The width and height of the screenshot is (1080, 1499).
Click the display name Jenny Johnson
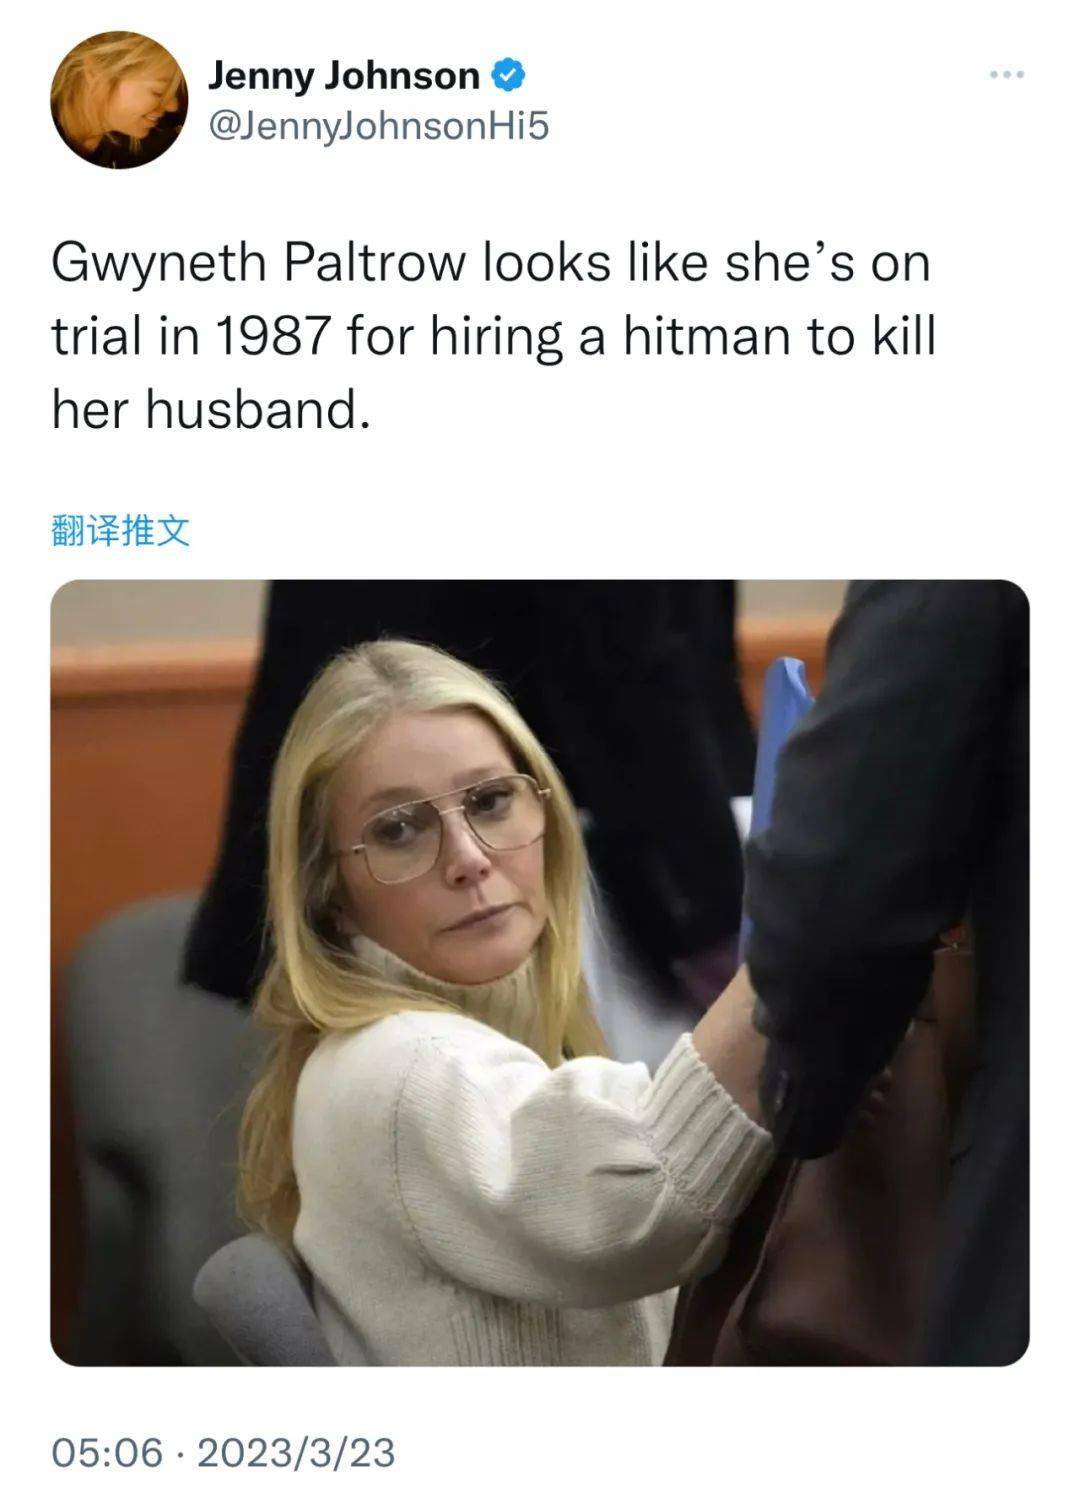[343, 76]
